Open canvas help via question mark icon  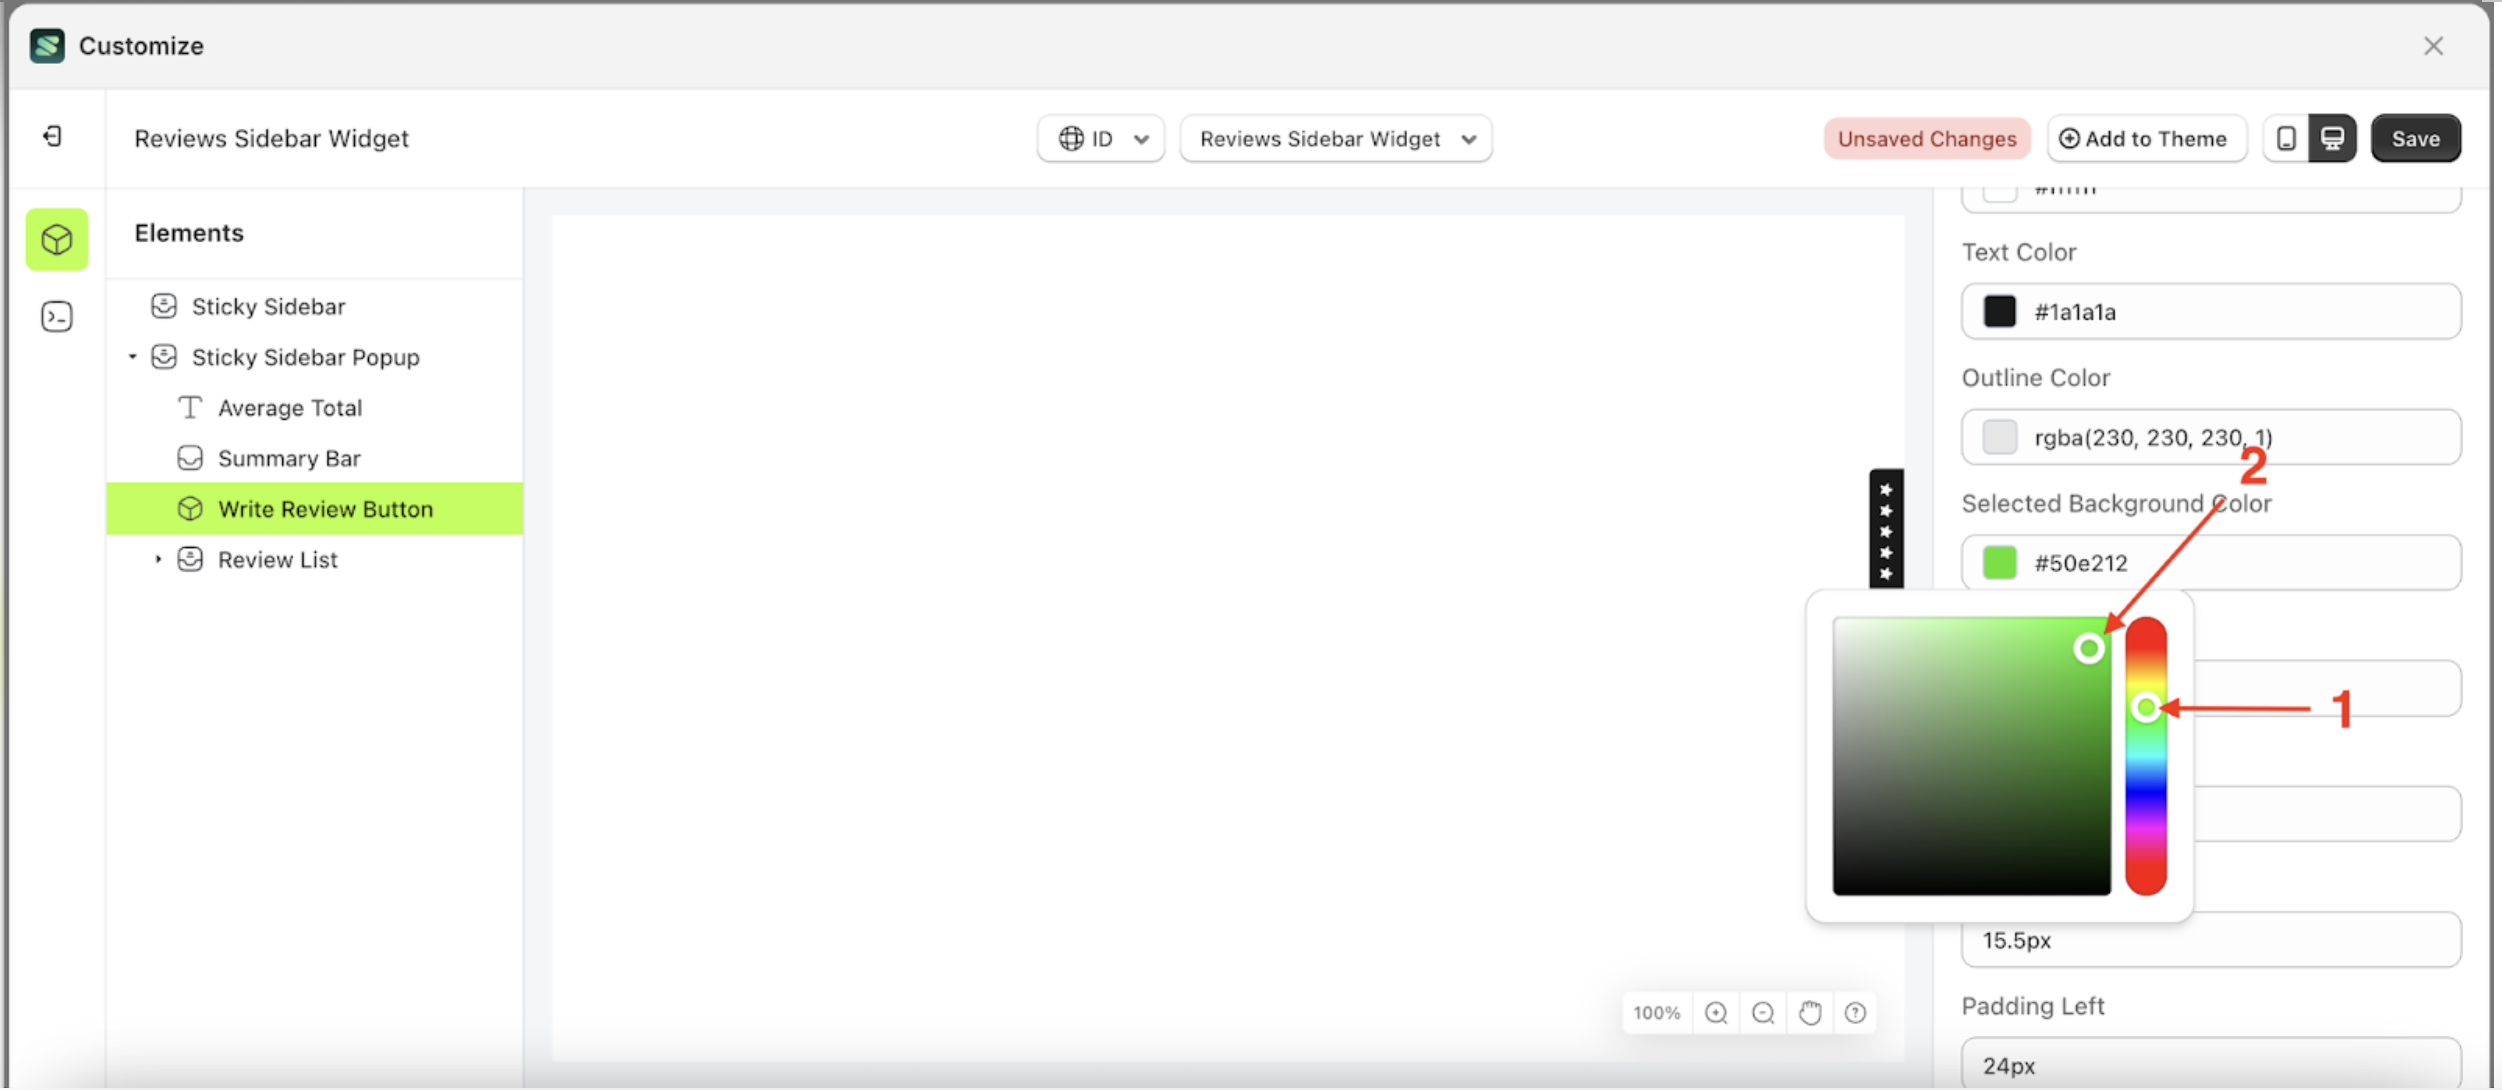pos(1856,1012)
